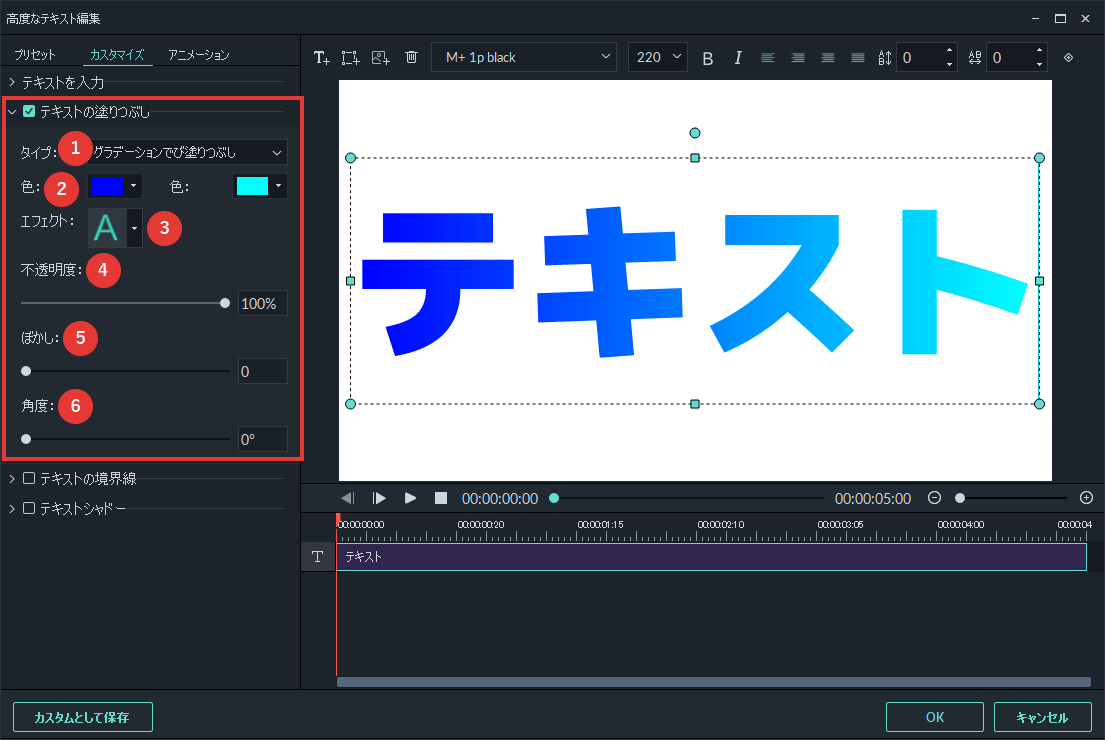
Task: Stop the preview playback
Action: pyautogui.click(x=440, y=498)
